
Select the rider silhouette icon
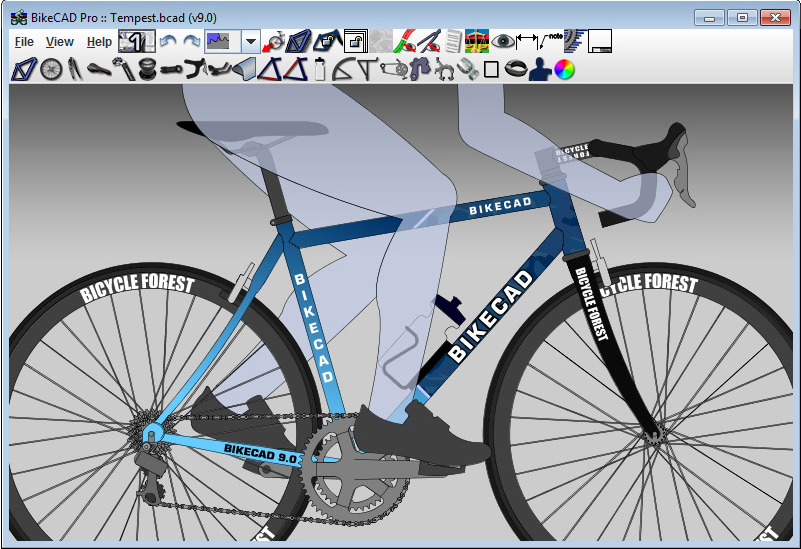(x=540, y=69)
